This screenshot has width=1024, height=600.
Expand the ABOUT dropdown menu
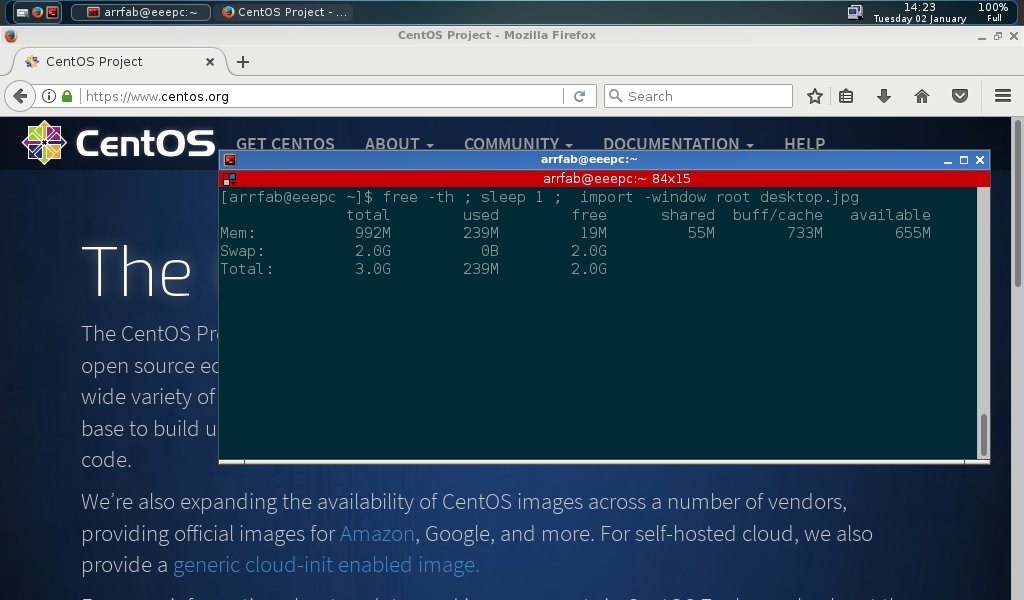pyautogui.click(x=399, y=144)
